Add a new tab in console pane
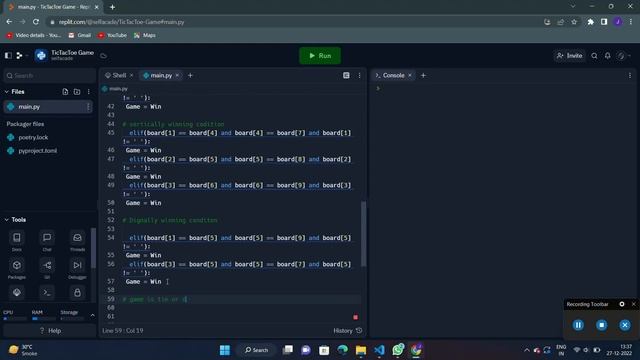The width and height of the screenshot is (640, 360). pyautogui.click(x=423, y=75)
